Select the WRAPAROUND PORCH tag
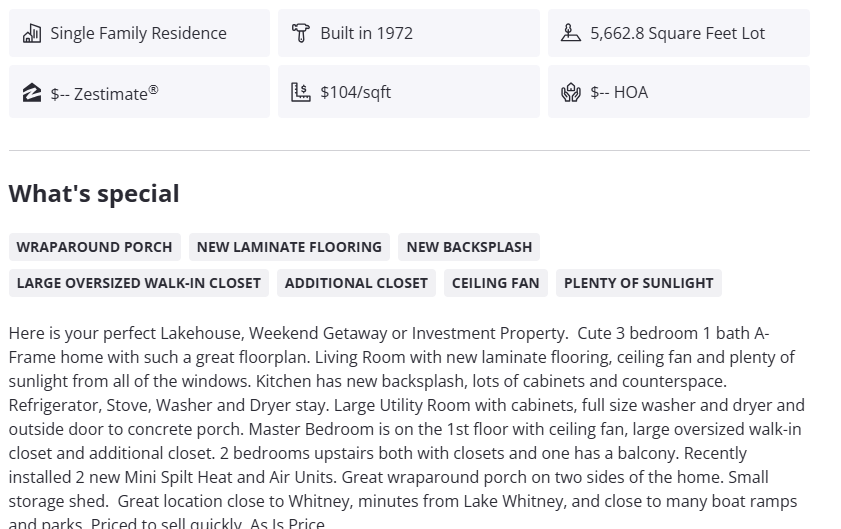 point(94,247)
